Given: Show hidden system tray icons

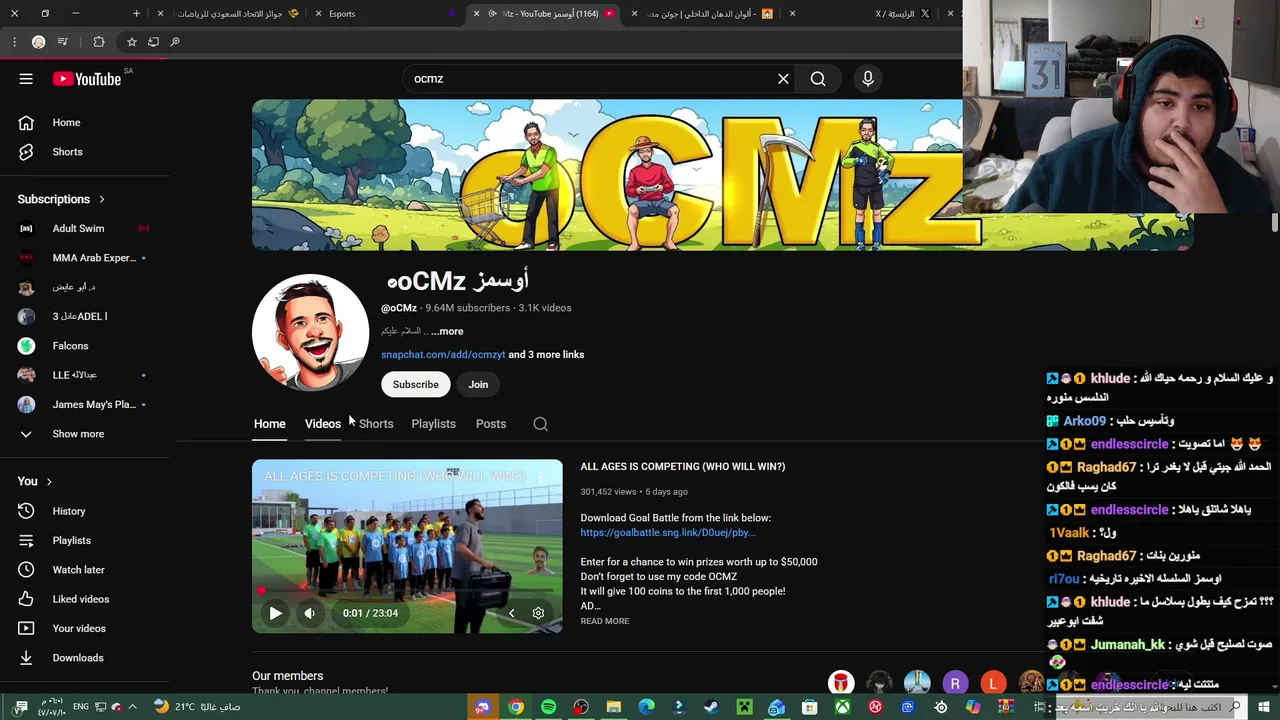Looking at the screenshot, I should pyautogui.click(x=132, y=707).
